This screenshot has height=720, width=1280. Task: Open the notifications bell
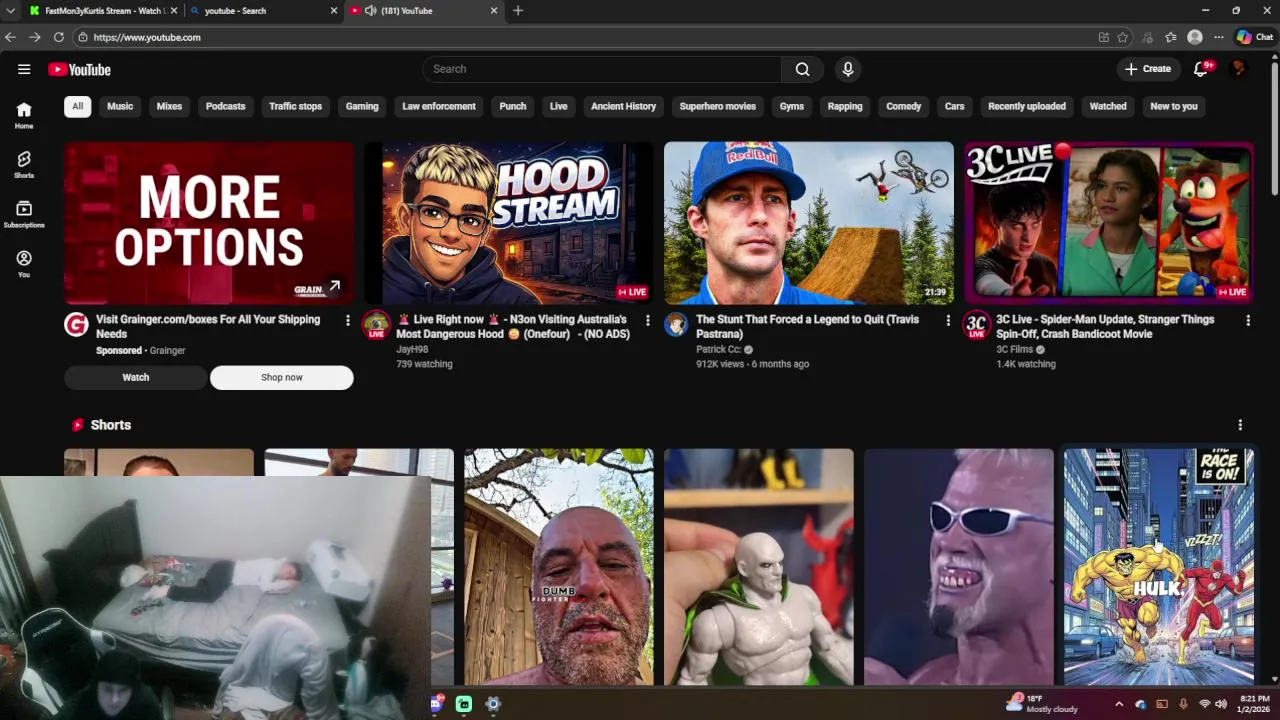(1202, 69)
